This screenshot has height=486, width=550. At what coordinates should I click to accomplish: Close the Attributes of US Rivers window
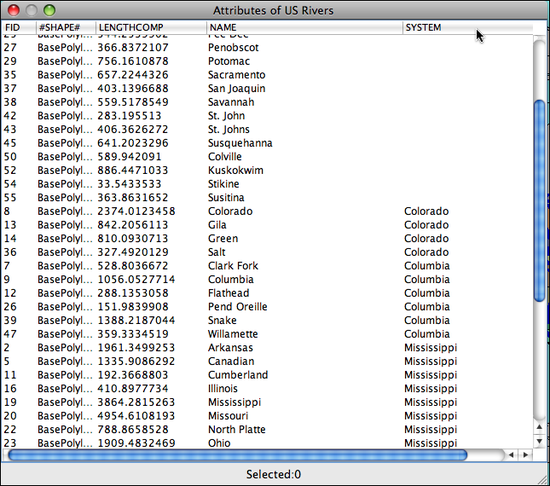click(14, 10)
